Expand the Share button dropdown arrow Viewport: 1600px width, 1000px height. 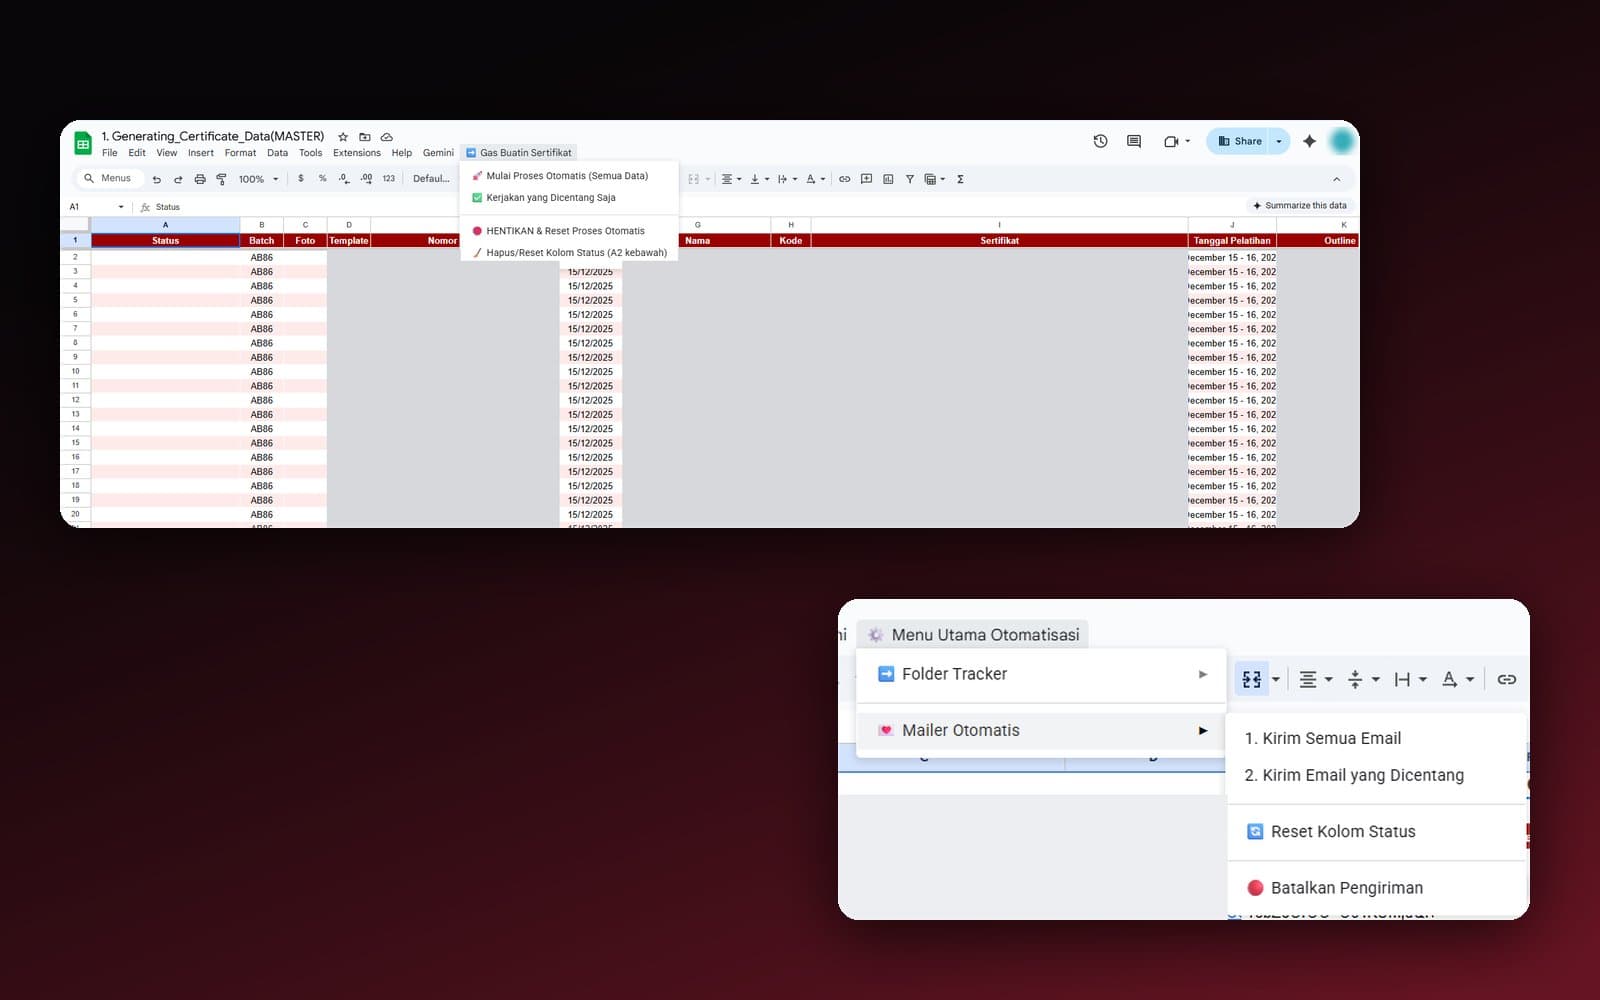1279,141
